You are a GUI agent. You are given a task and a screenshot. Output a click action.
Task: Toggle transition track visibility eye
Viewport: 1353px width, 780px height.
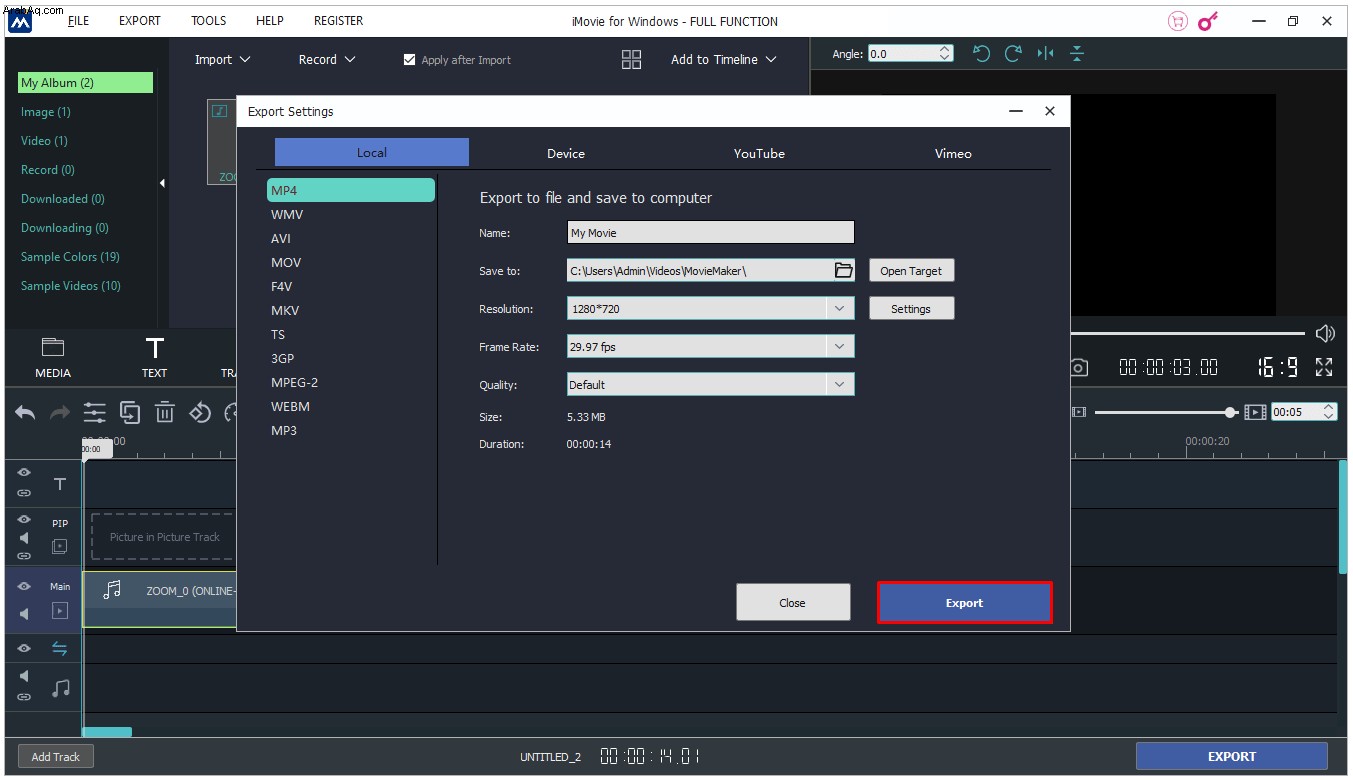[x=24, y=649]
